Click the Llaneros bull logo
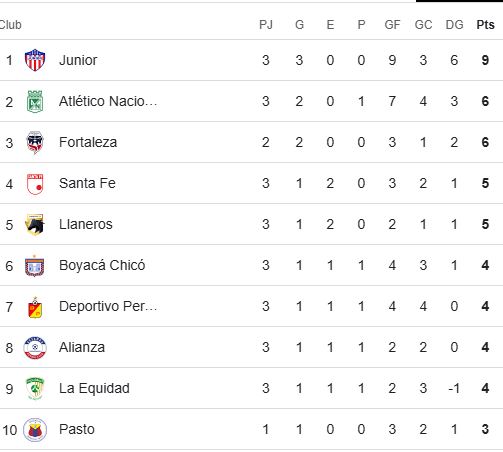 (35, 225)
